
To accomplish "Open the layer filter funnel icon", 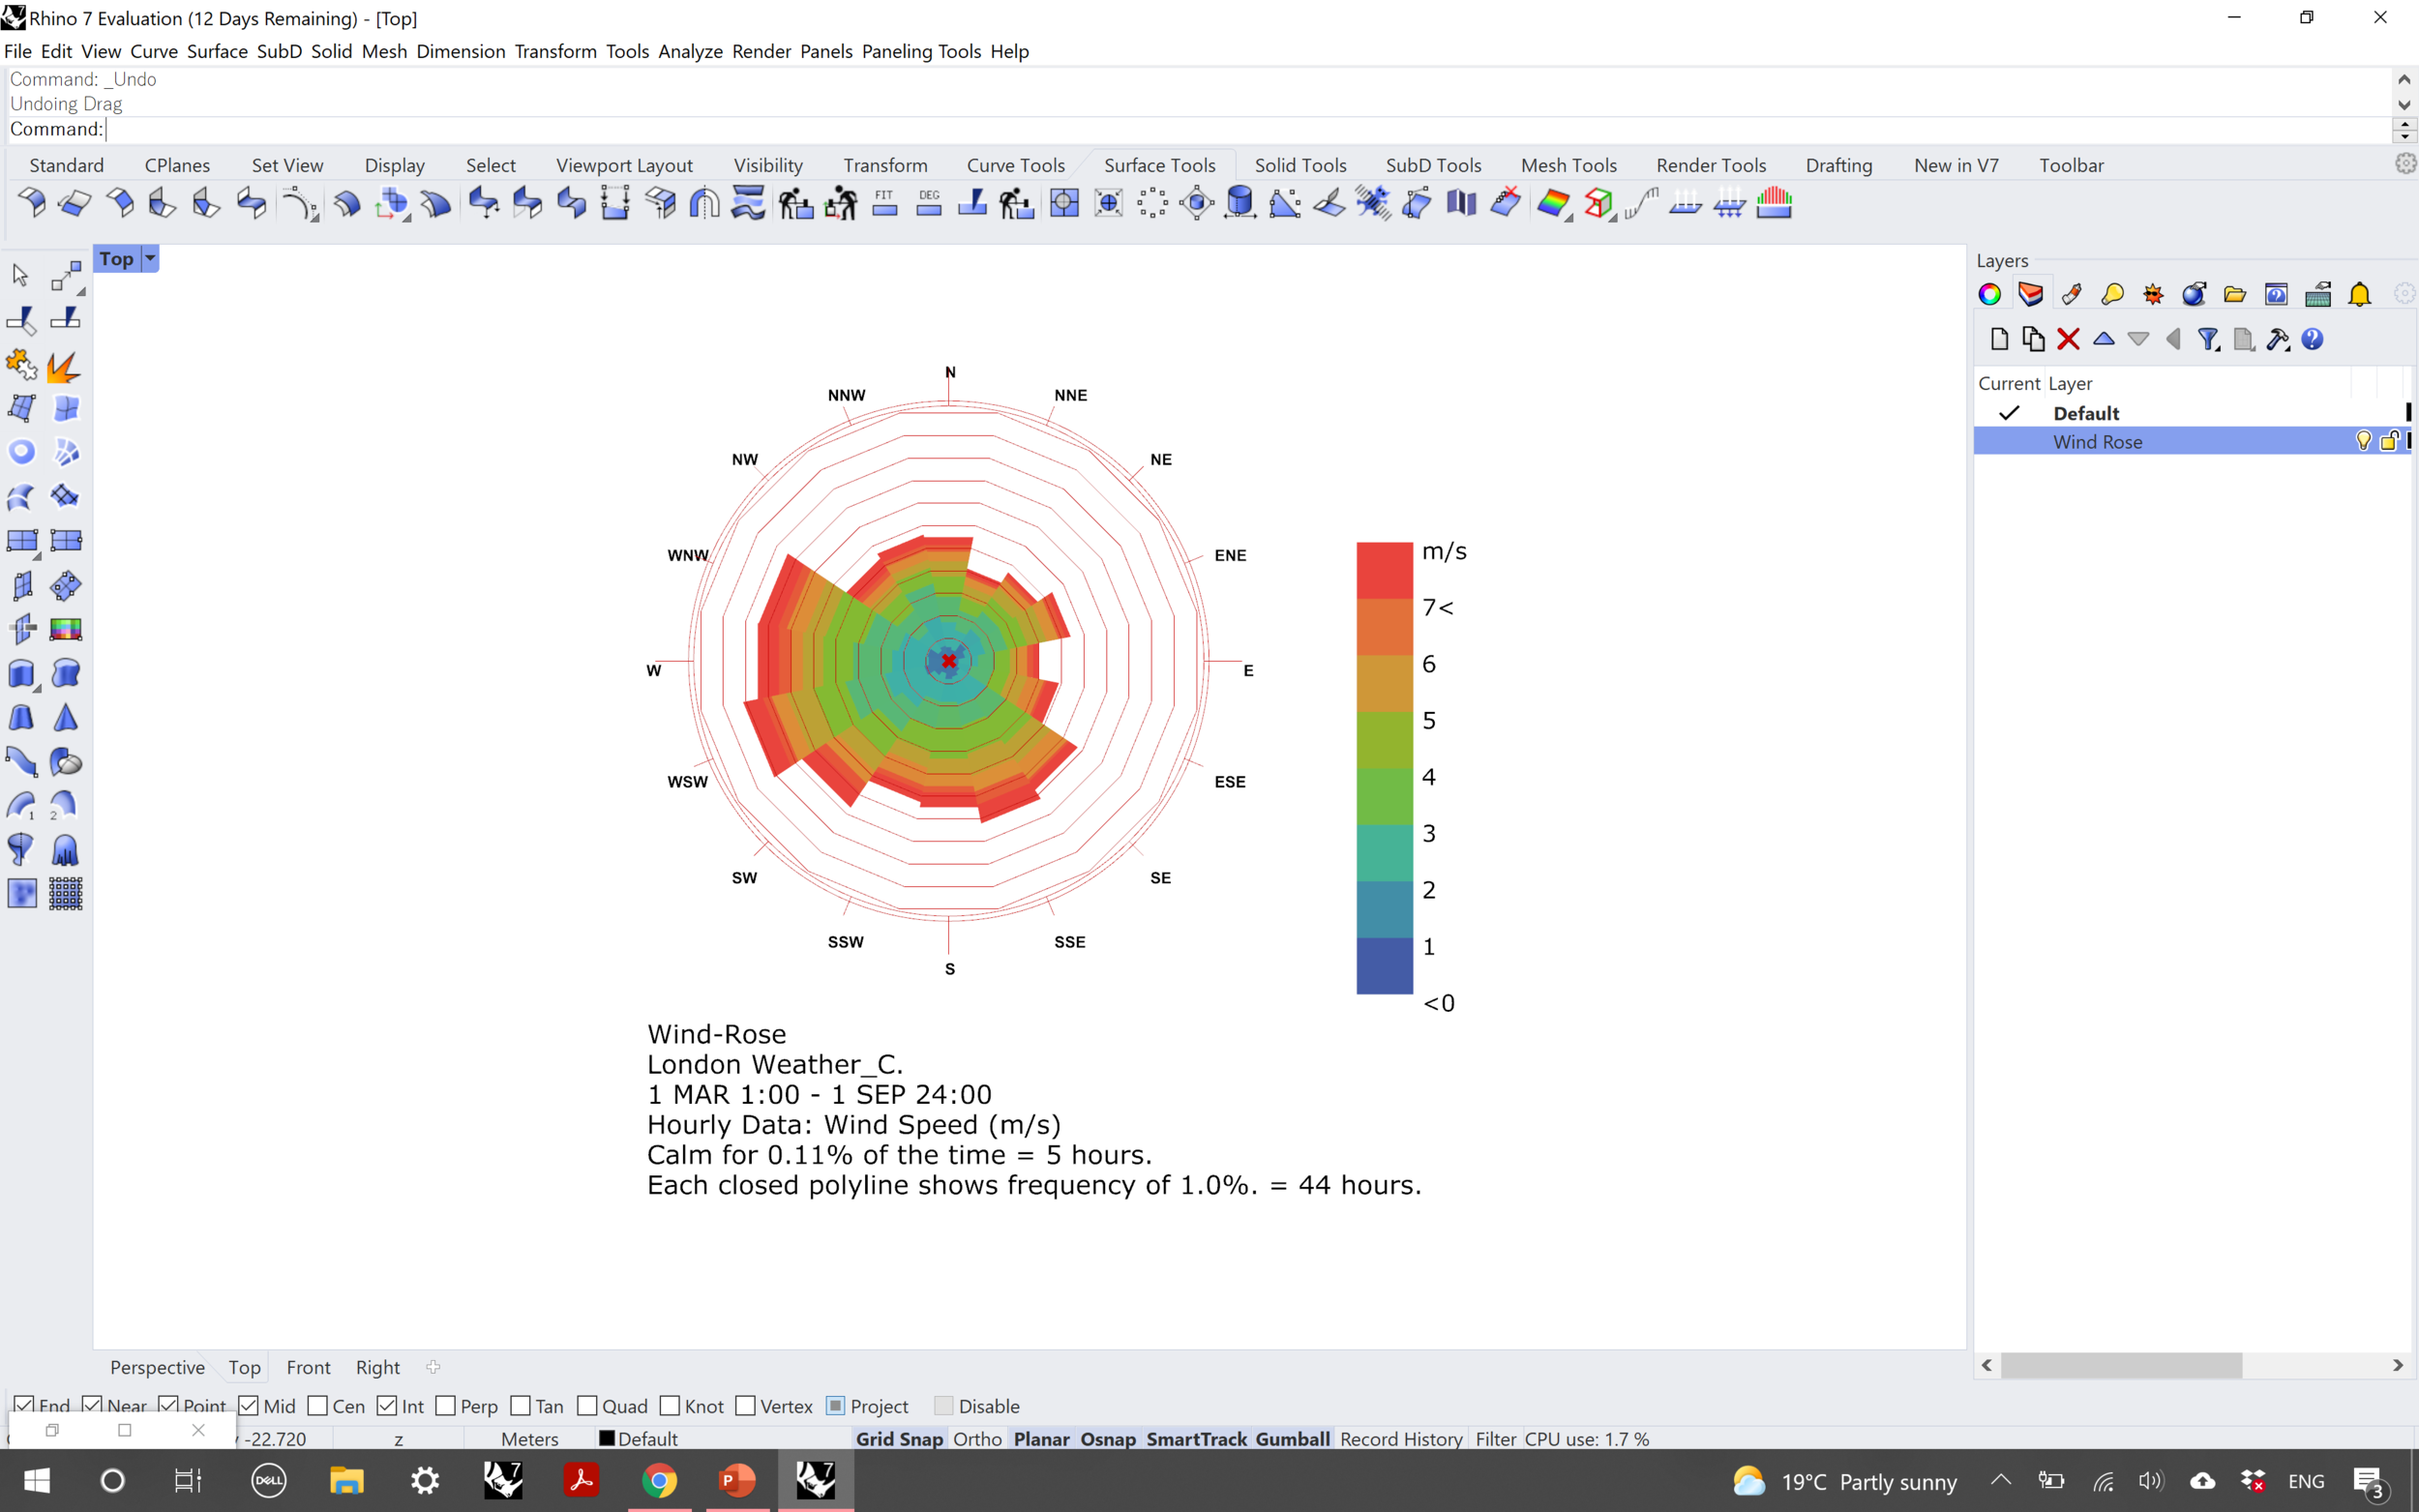I will 2208,340.
